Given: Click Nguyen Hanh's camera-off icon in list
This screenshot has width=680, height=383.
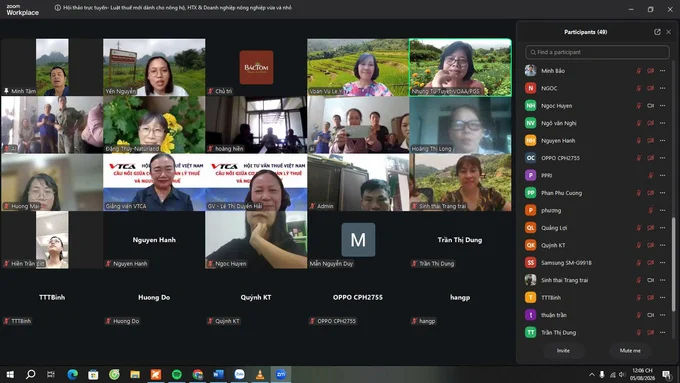Looking at the screenshot, I should pyautogui.click(x=651, y=141).
